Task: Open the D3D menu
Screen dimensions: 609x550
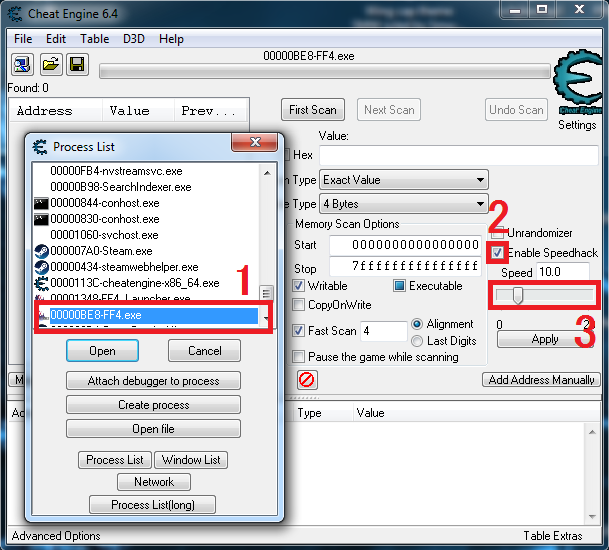Action: tap(134, 39)
